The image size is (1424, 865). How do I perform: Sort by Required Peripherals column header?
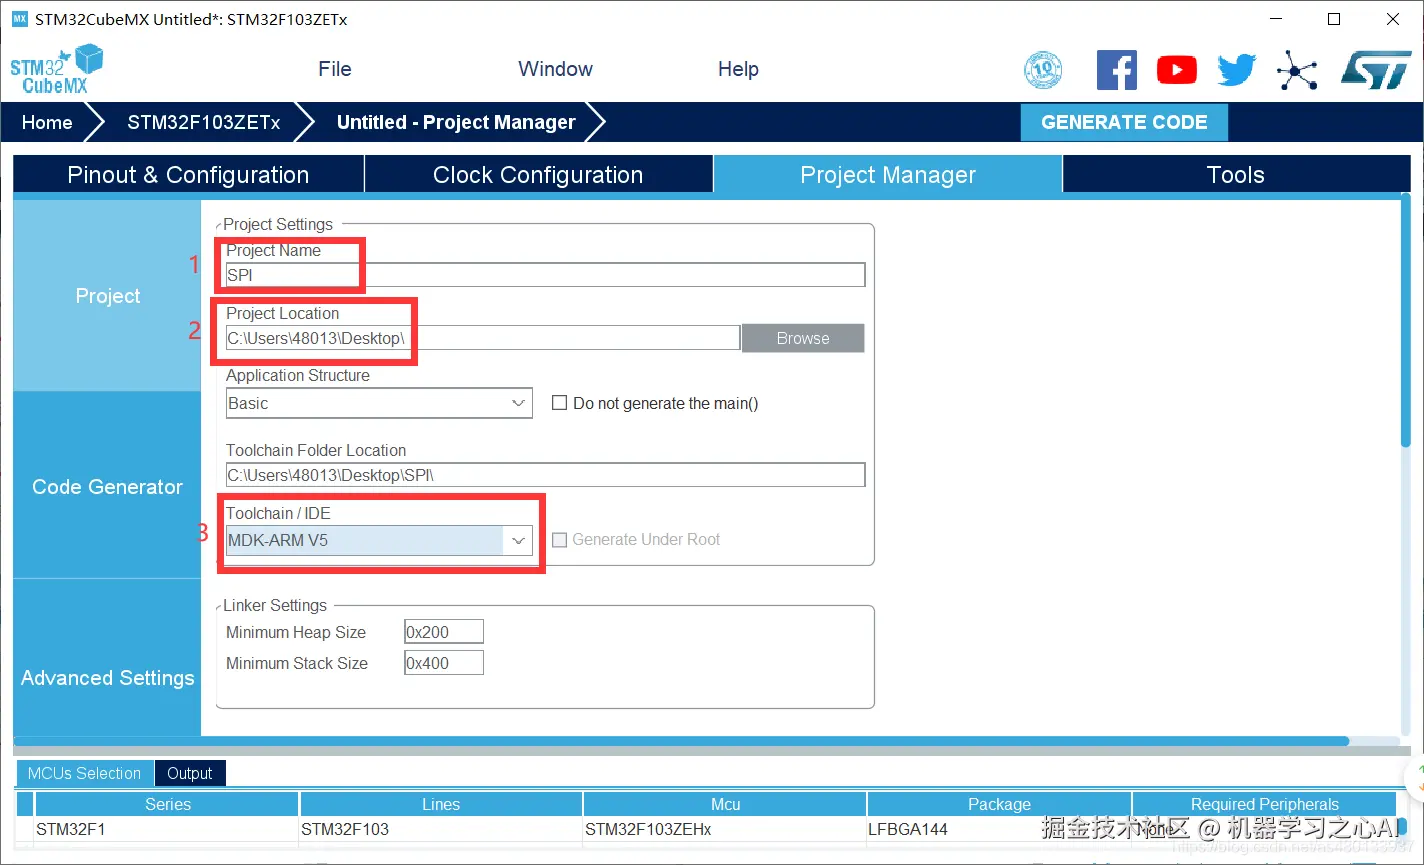[x=1264, y=804]
